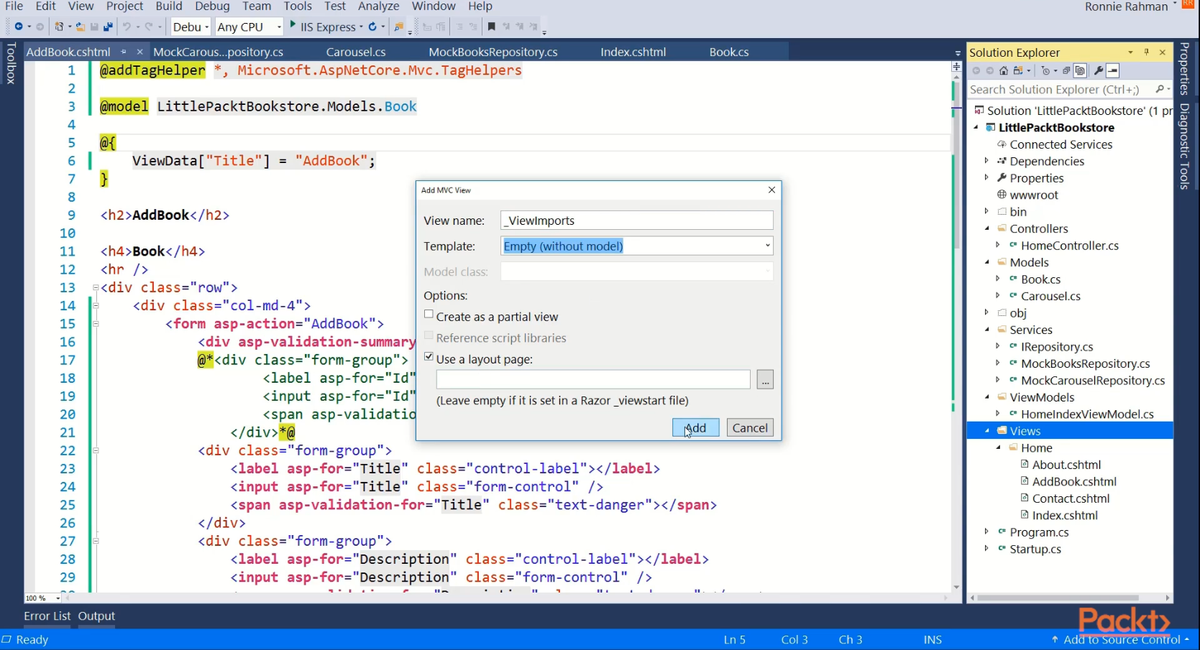Close the AddBook.cshtml tab
The width and height of the screenshot is (1200, 650).
click(139, 52)
